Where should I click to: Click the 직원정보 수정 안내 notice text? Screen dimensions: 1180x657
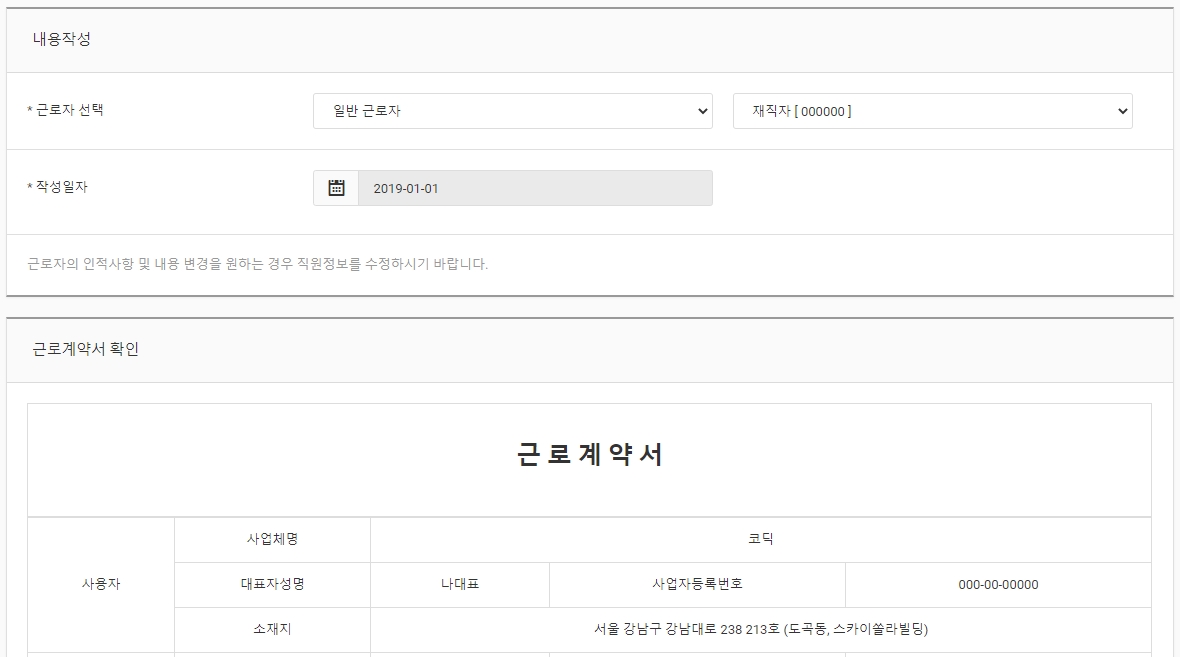click(x=257, y=264)
